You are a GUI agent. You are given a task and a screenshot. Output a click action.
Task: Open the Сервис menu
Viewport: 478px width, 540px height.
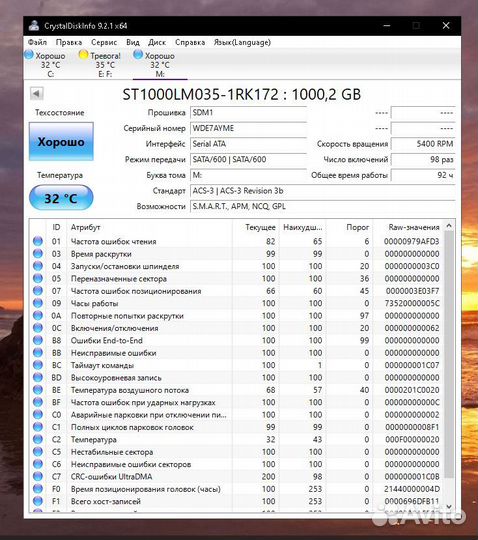[104, 42]
